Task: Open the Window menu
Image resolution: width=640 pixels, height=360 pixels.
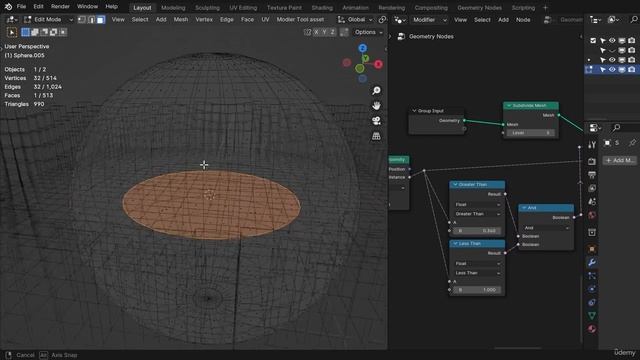Action: point(87,7)
